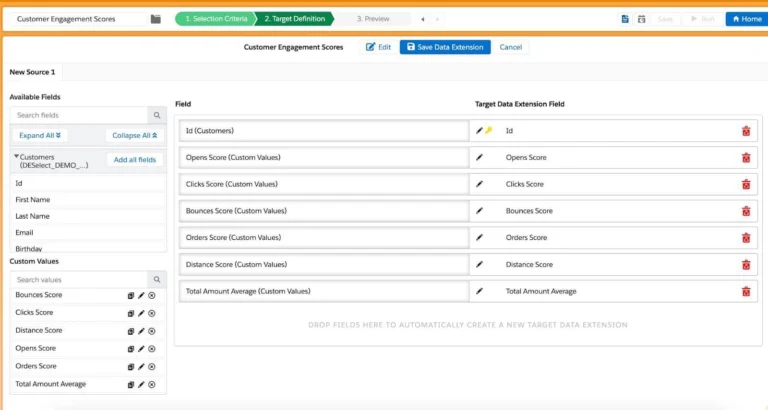
Task: Click the search icon for Available Fields
Action: 156,116
